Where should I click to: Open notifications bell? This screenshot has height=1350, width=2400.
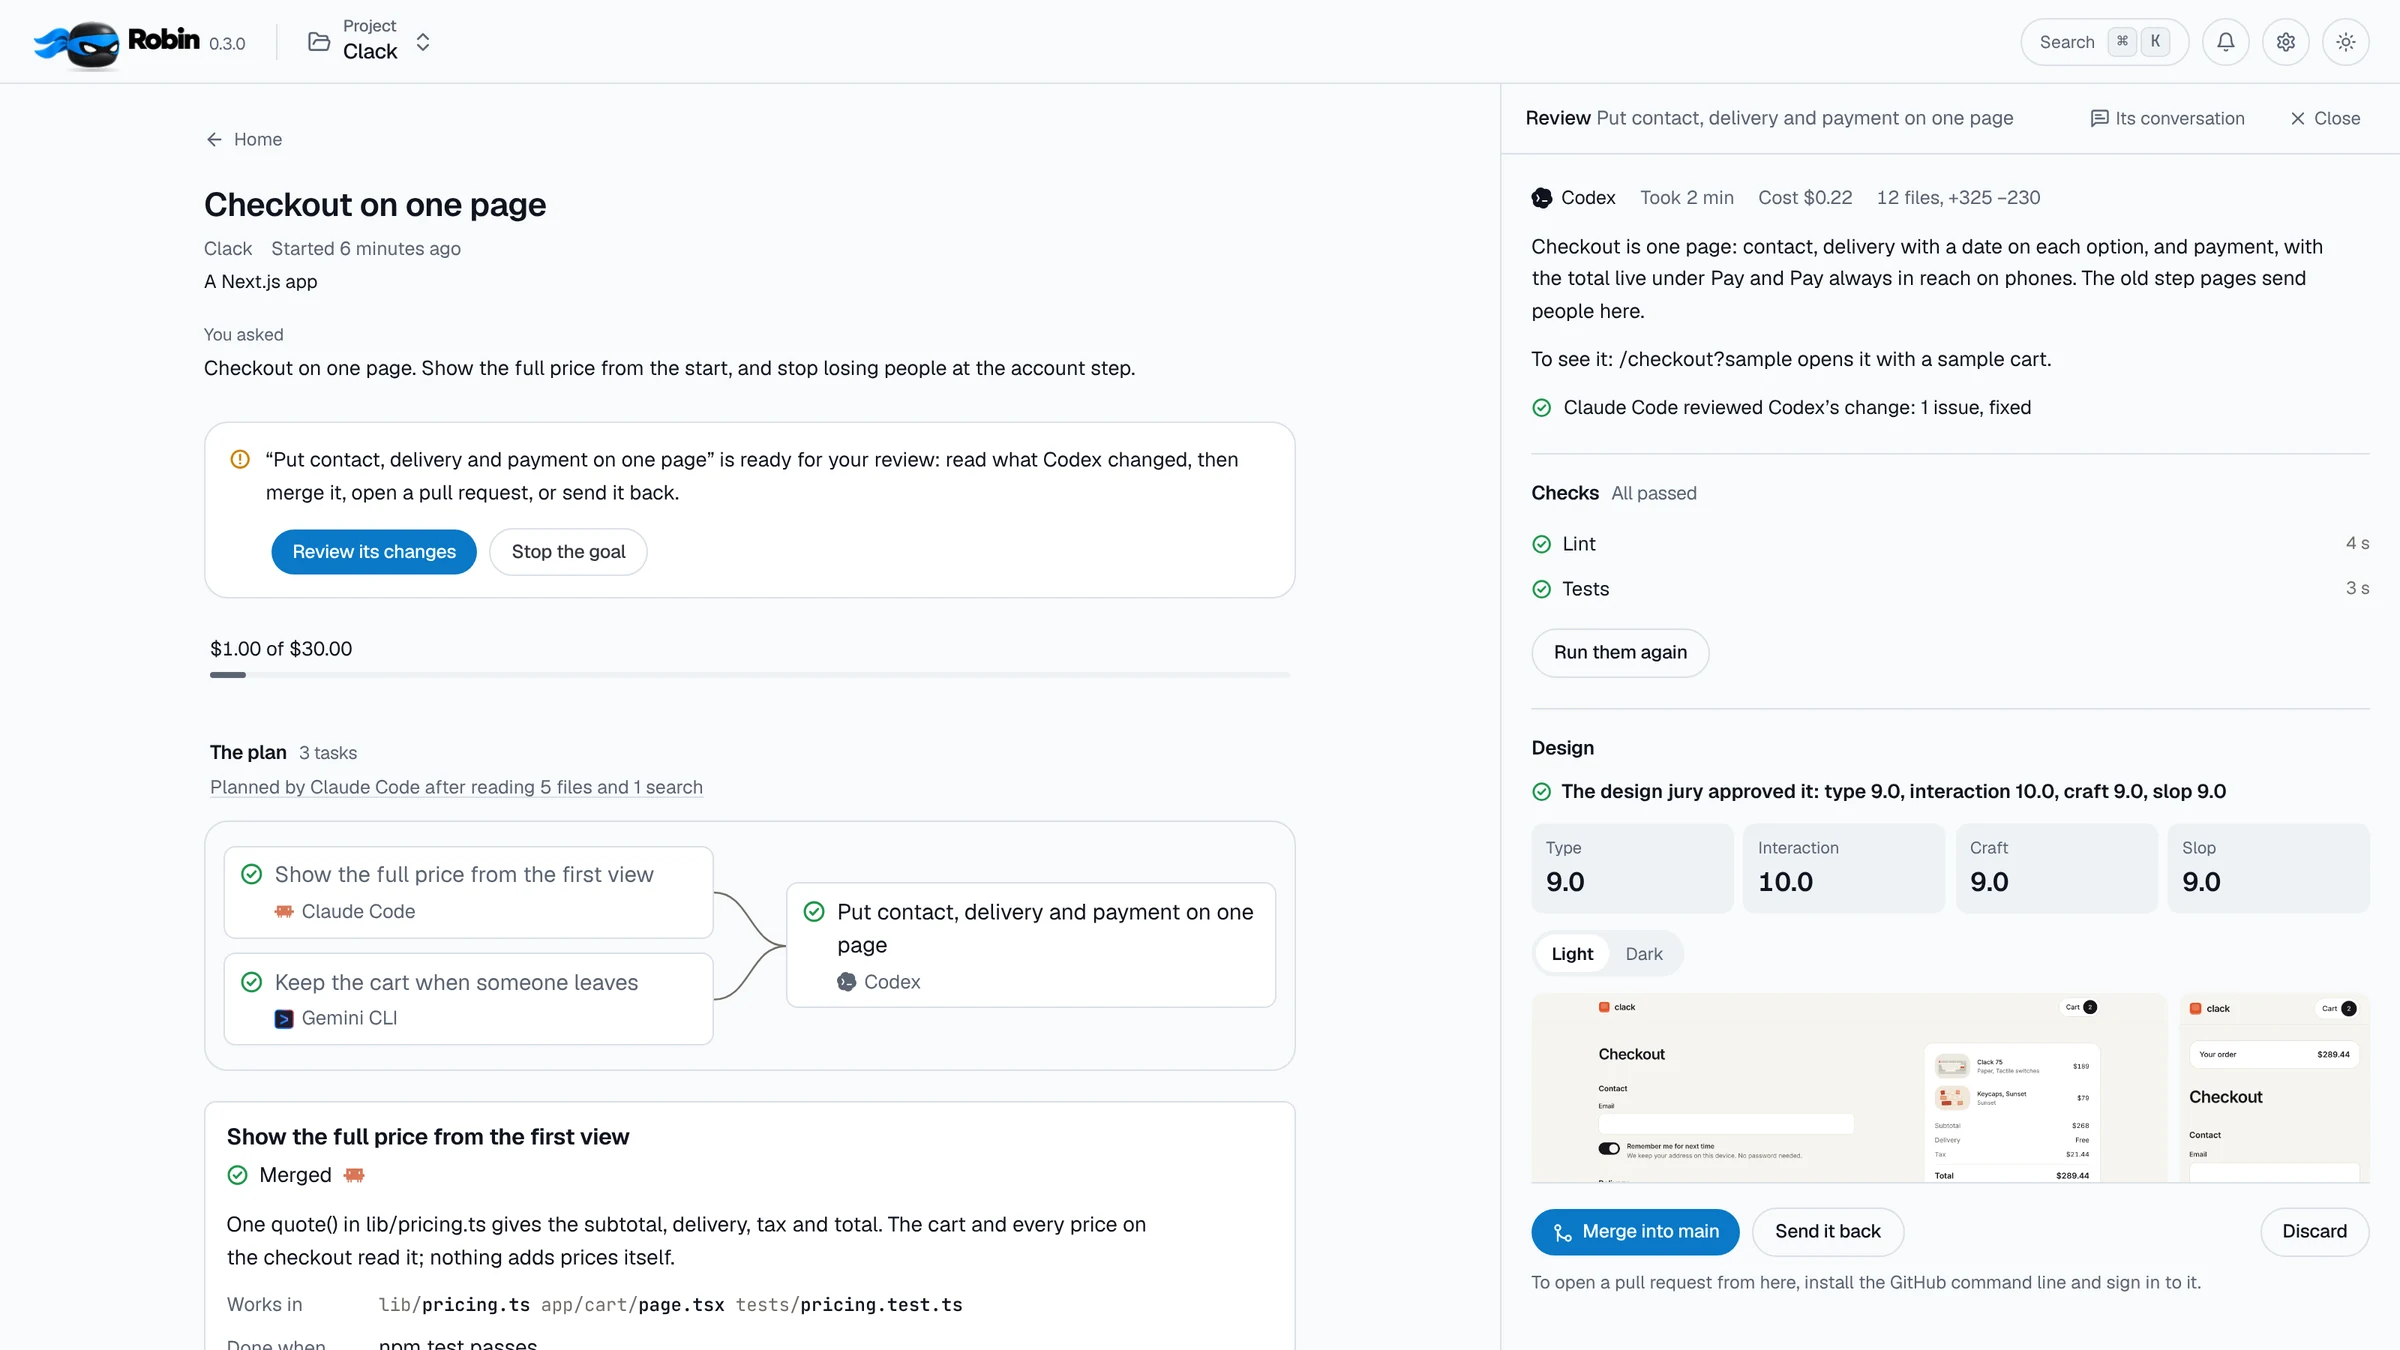(2225, 42)
